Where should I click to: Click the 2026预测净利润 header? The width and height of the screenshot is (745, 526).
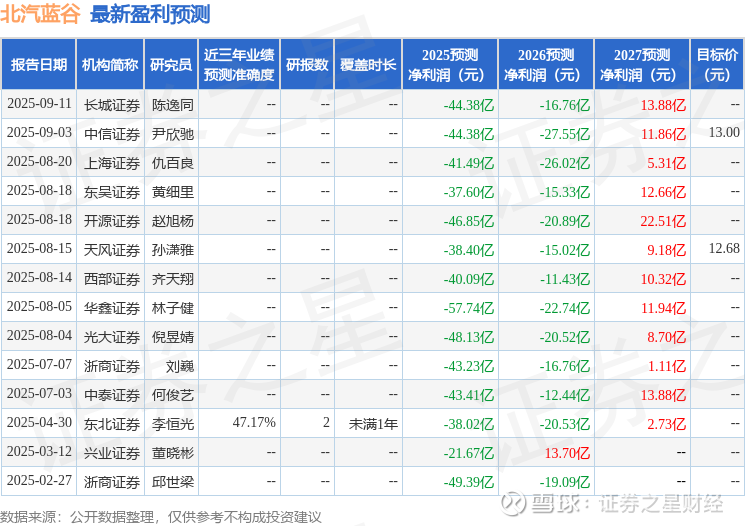pyautogui.click(x=545, y=65)
